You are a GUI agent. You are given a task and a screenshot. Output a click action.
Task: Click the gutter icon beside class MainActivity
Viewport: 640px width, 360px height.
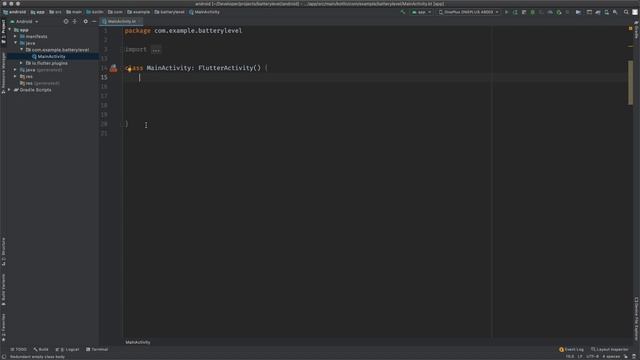113,68
